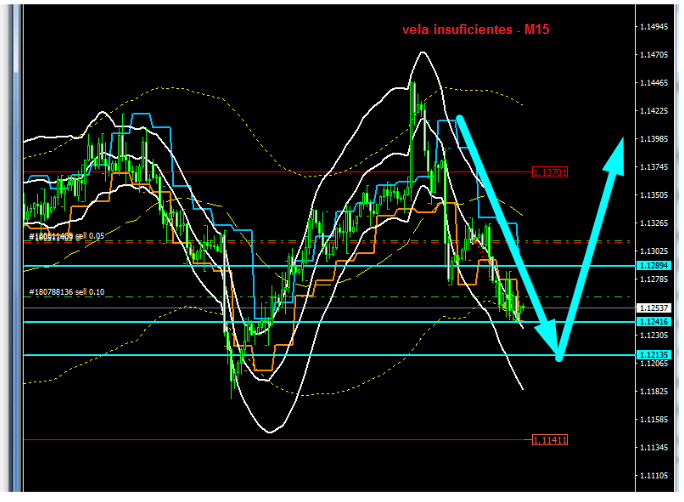This screenshot has height=502, width=684.
Task: Click the 1.12785 value on price axis
Action: (x=653, y=279)
